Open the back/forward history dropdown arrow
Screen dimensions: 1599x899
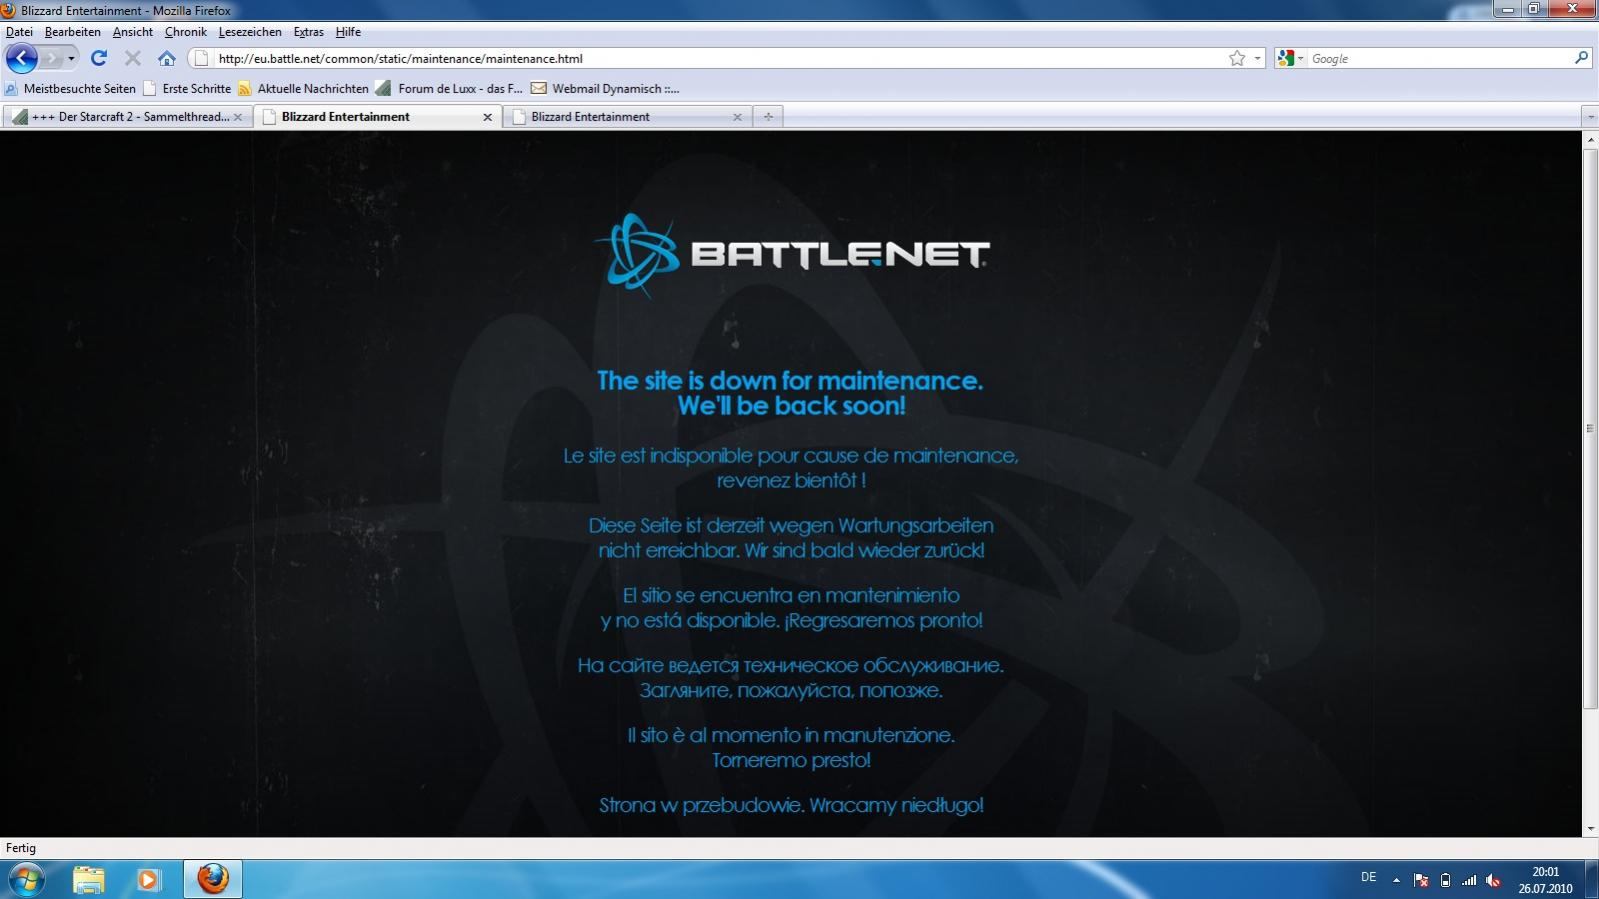pos(71,58)
